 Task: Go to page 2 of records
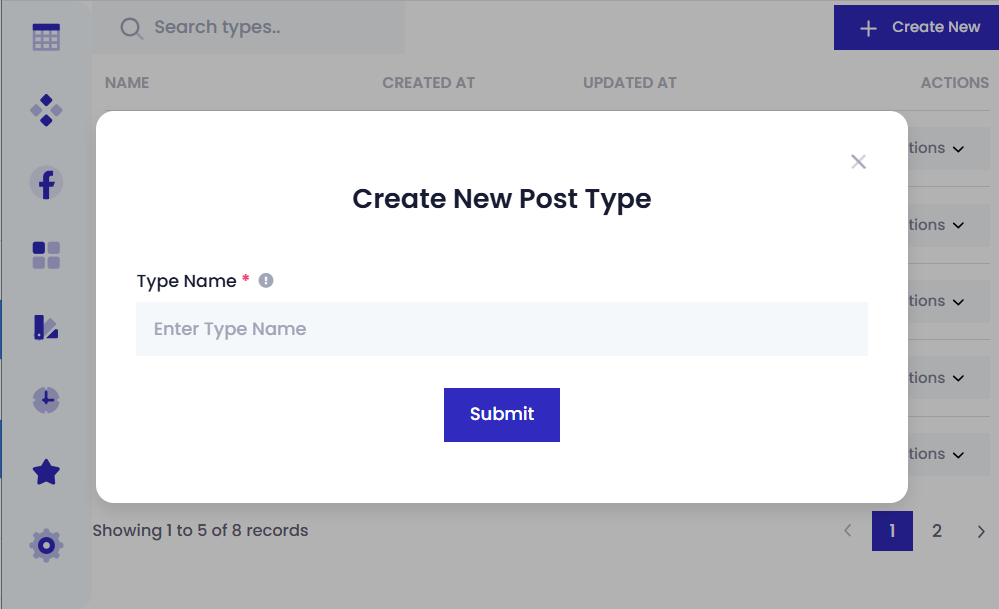pyautogui.click(x=937, y=531)
